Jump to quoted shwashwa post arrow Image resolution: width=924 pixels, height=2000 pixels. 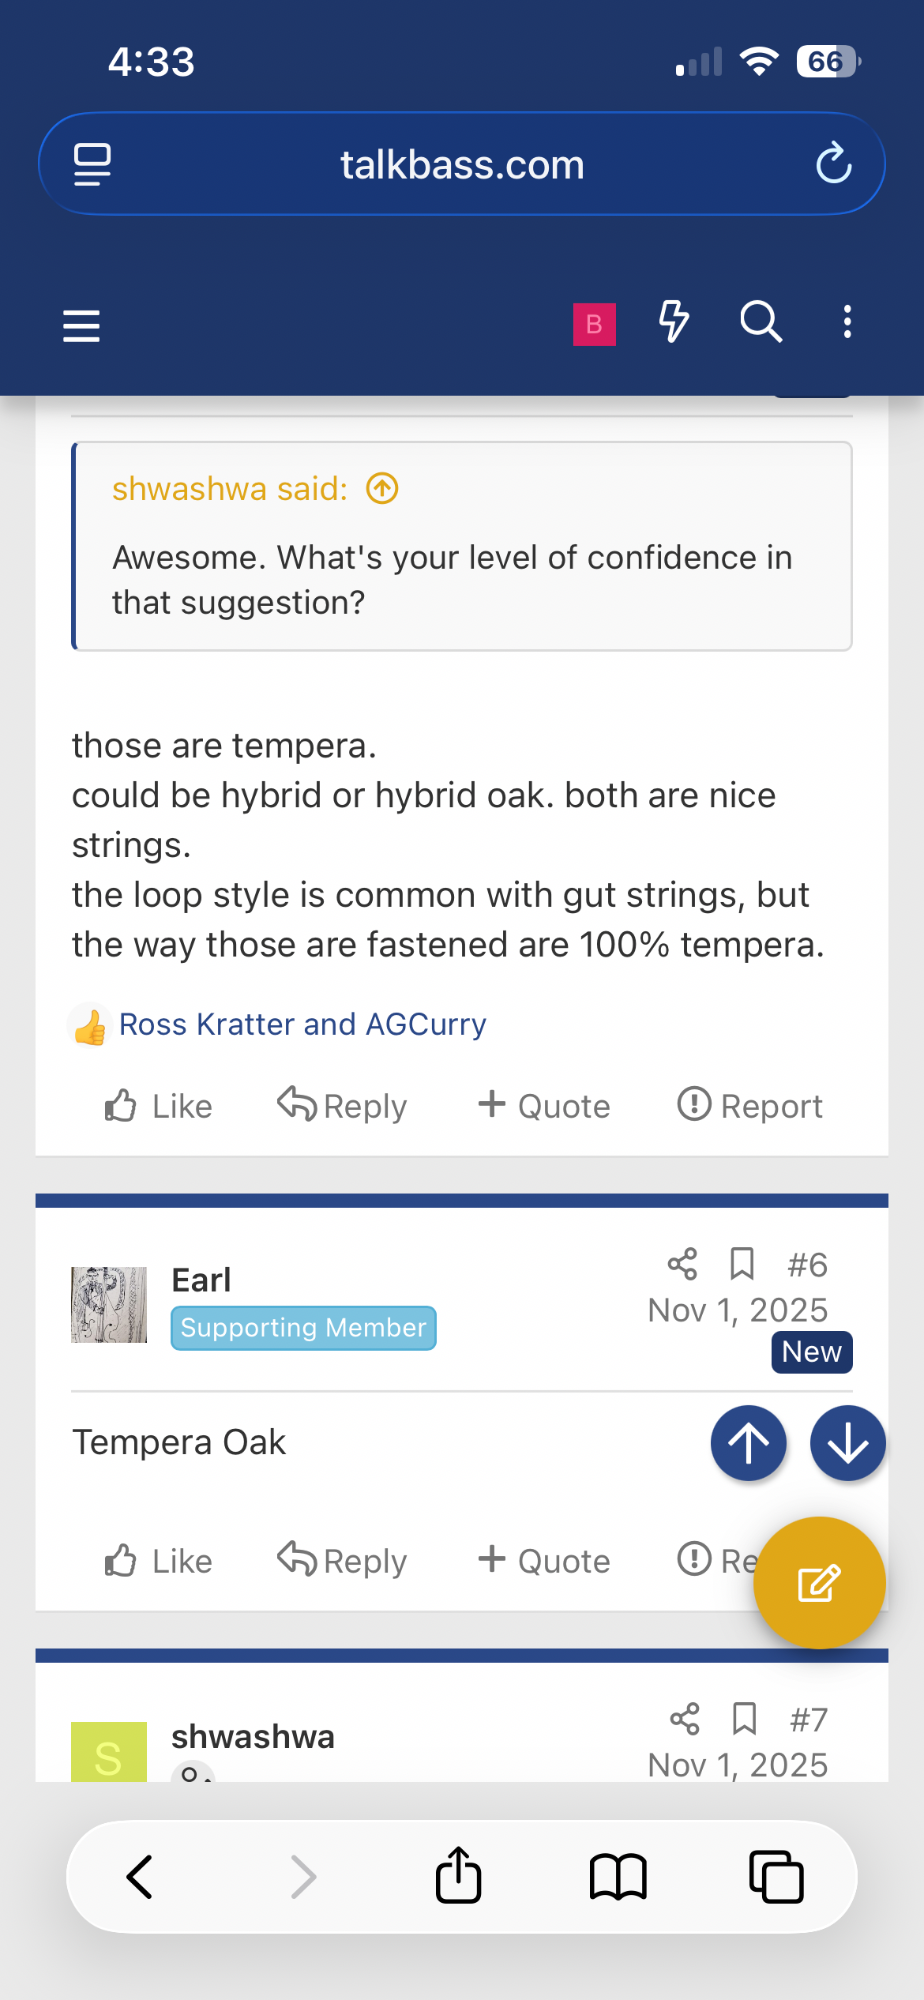coord(382,489)
